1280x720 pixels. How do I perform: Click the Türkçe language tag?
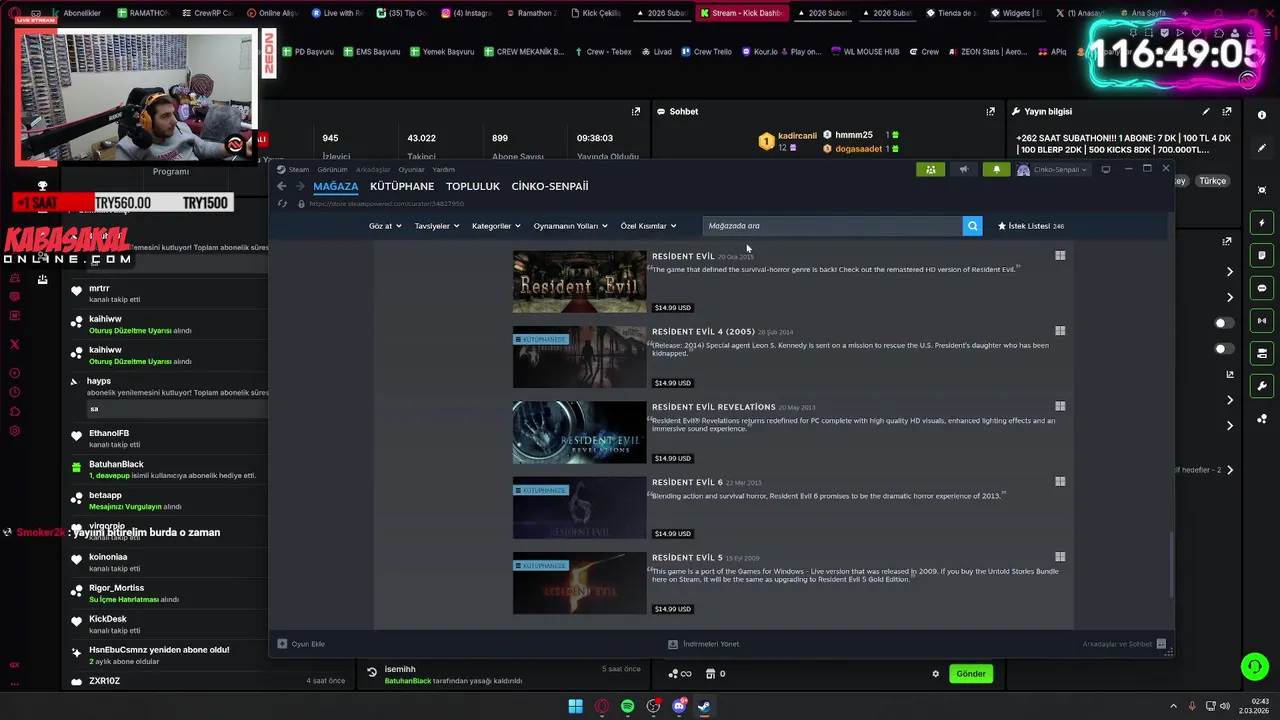tap(1212, 181)
